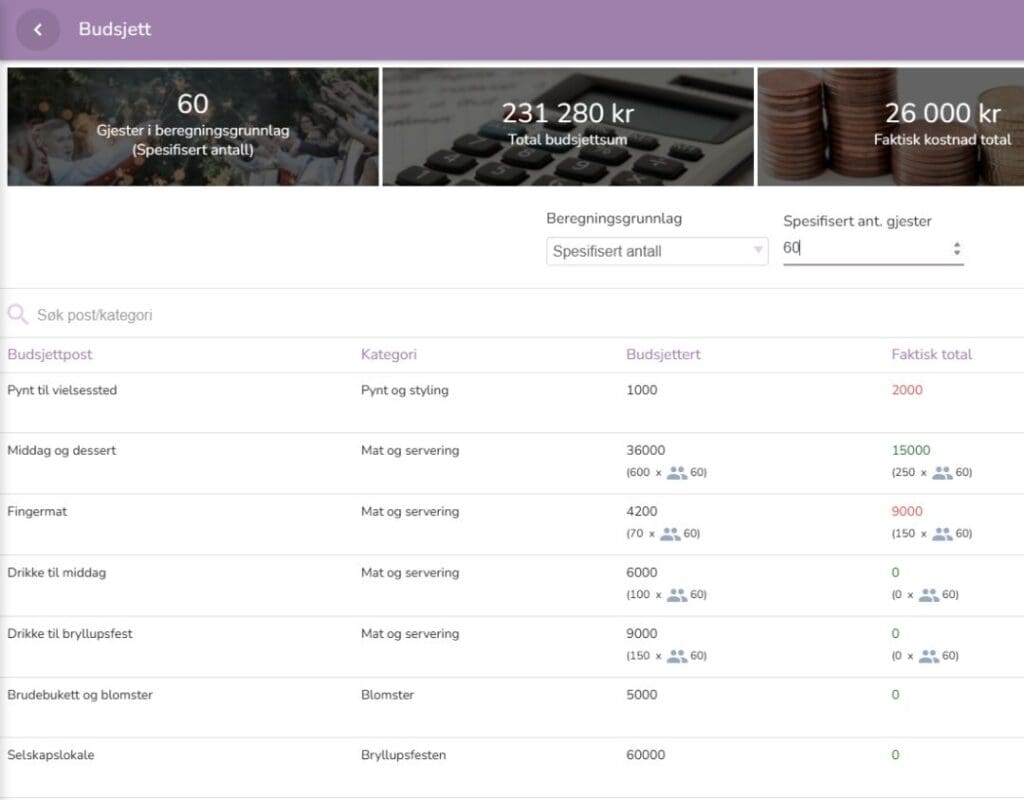Click guests icon under Fingermat budgeted amount

670,533
